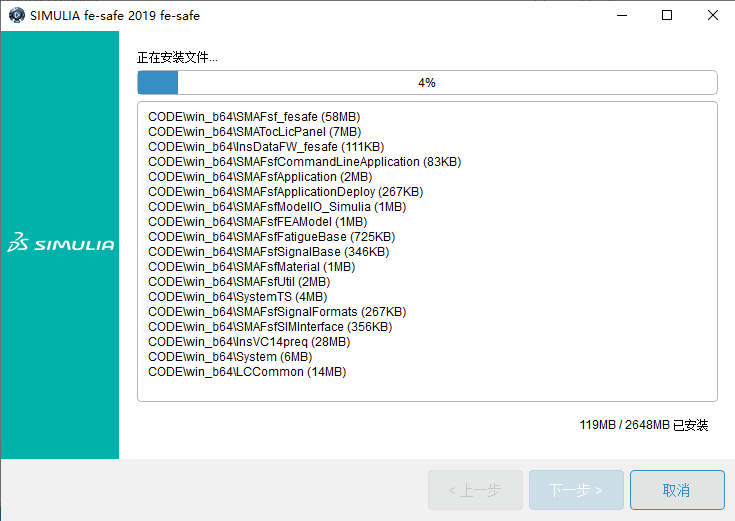Screen dimensions: 735x521
Task: Select the SMAFsf_fesafe (58MB) line
Action: [x=254, y=117]
